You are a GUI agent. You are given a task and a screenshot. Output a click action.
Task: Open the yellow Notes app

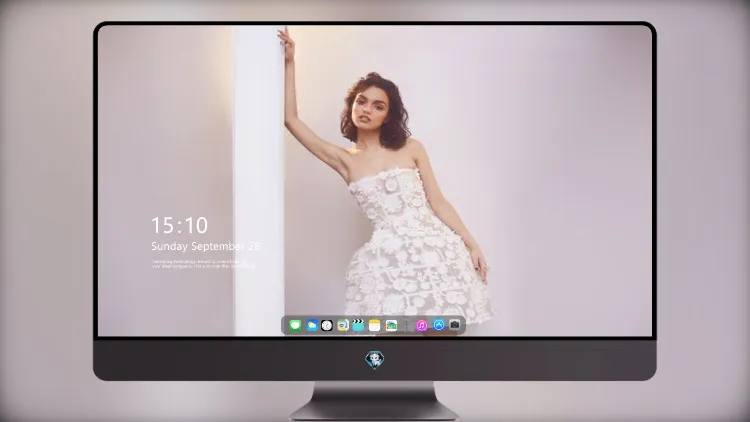[x=375, y=325]
